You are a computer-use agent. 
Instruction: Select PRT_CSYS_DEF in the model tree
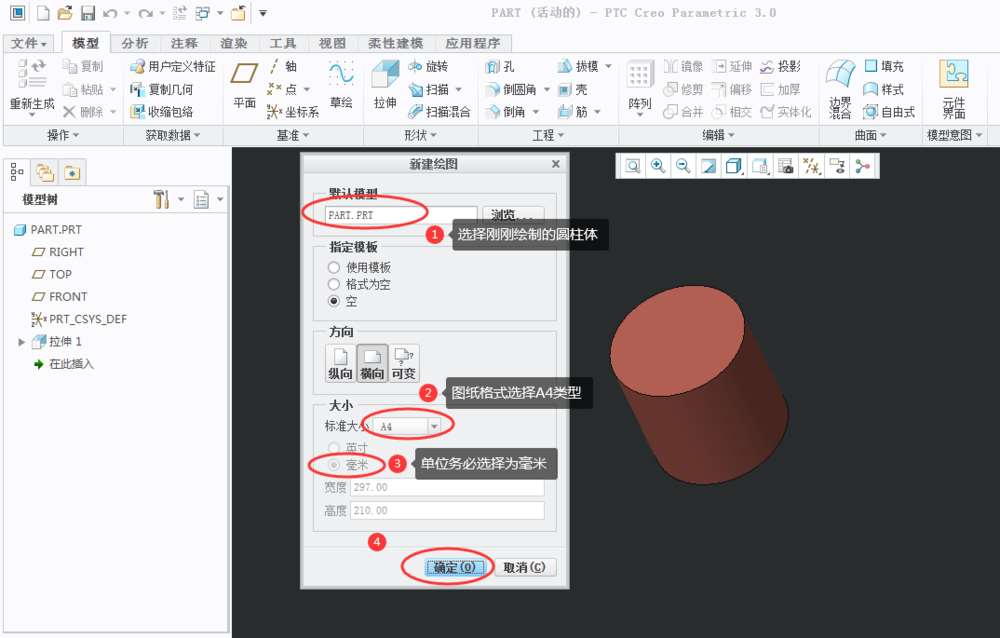pos(79,319)
